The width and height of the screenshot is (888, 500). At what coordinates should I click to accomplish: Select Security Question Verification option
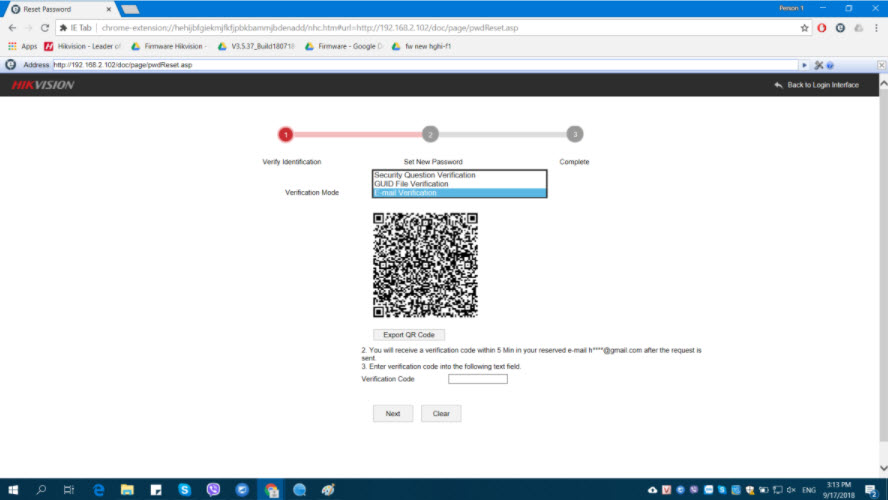coord(425,175)
